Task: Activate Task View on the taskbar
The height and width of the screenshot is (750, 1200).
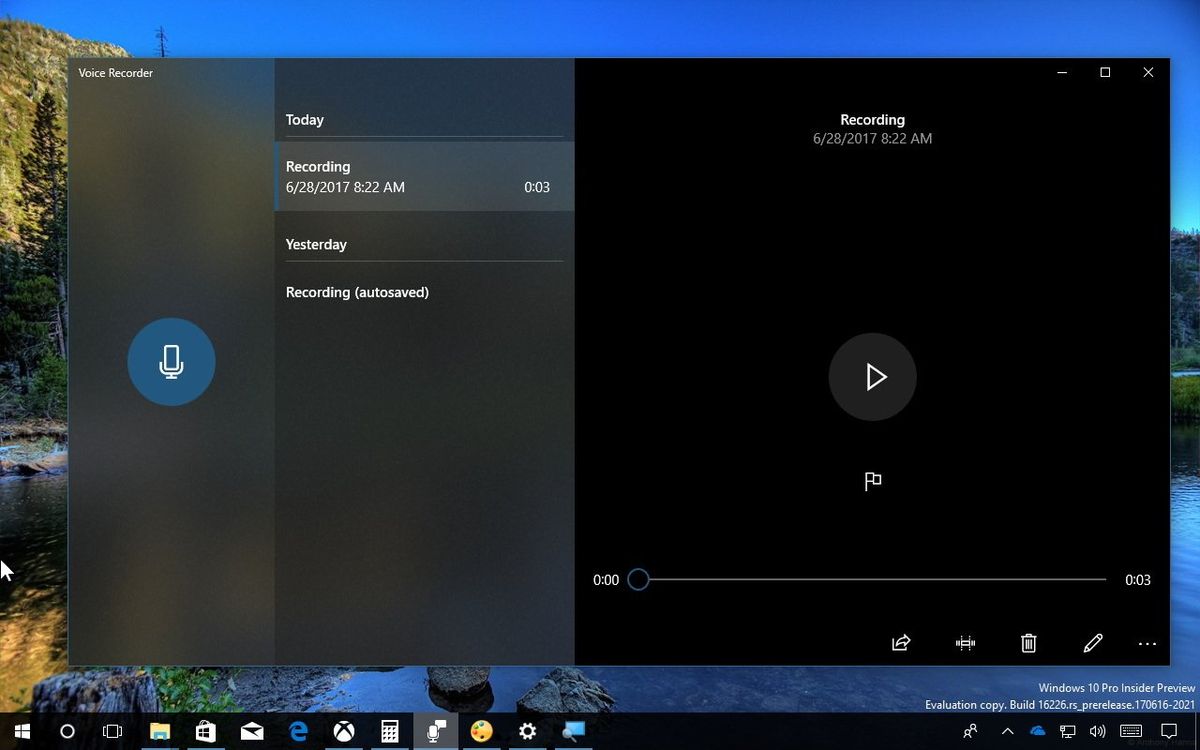Action: 112,731
